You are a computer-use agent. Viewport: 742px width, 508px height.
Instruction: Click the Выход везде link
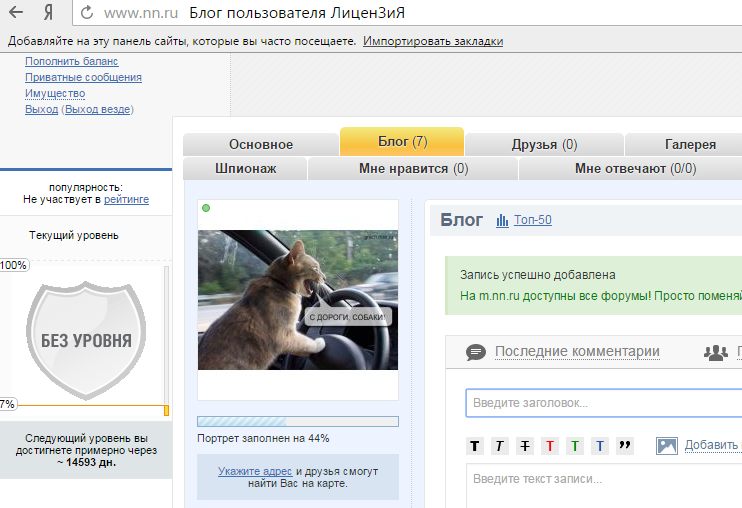[97, 109]
